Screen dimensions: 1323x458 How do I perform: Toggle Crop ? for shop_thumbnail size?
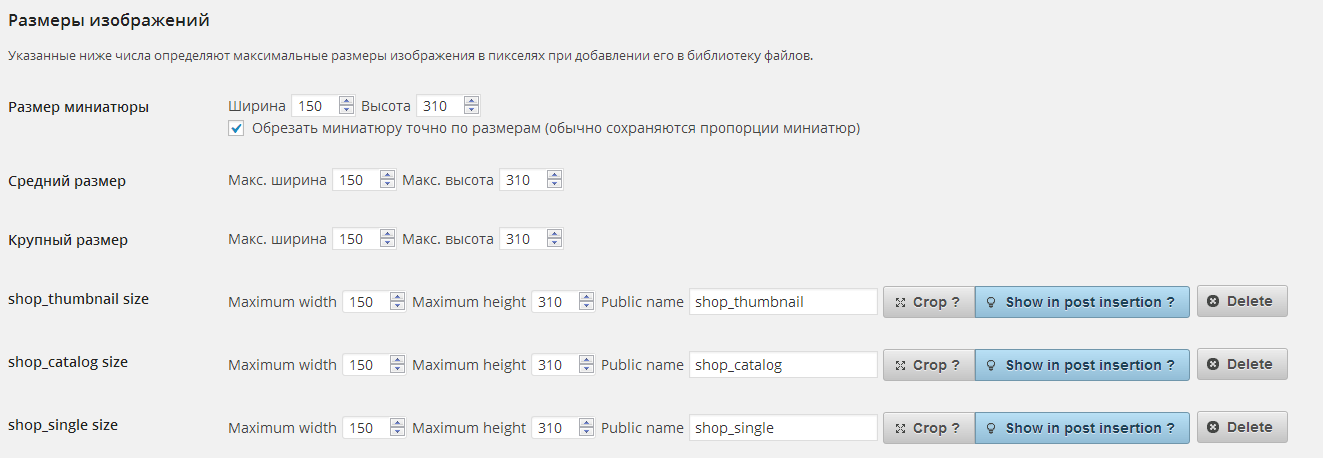pos(928,302)
